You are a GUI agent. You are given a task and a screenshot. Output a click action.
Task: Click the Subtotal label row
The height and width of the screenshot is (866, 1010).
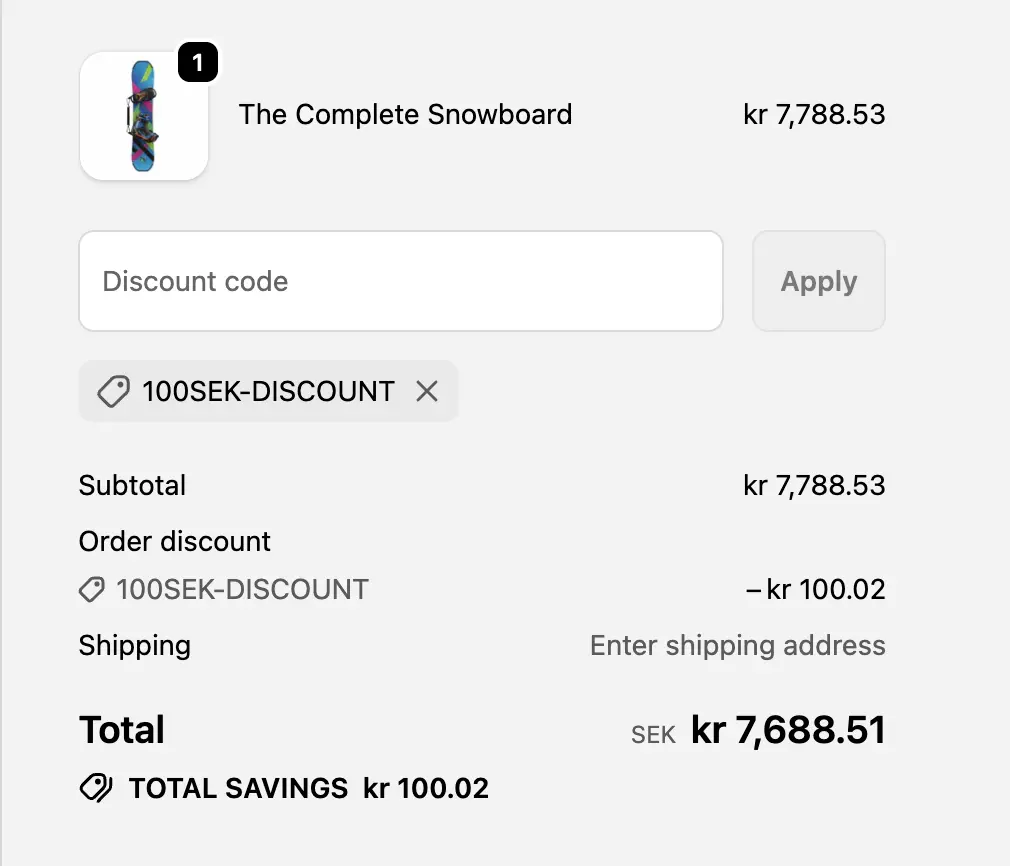coord(132,485)
